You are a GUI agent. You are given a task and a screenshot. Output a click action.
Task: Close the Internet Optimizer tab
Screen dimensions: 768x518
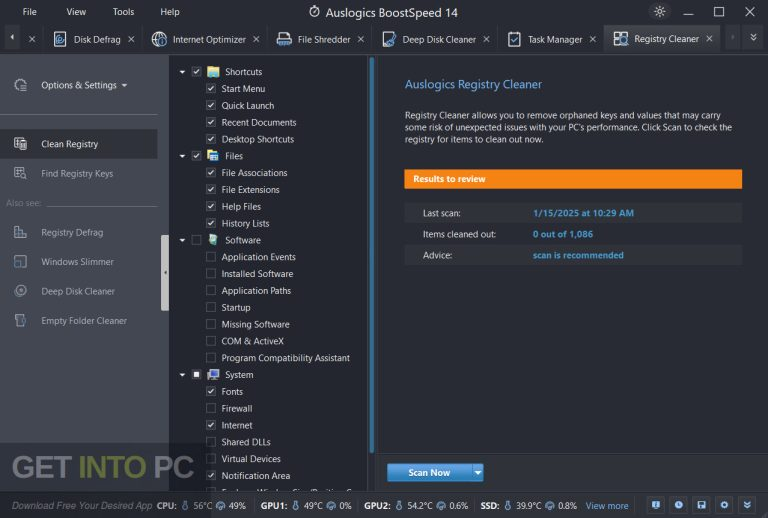pyautogui.click(x=256, y=39)
